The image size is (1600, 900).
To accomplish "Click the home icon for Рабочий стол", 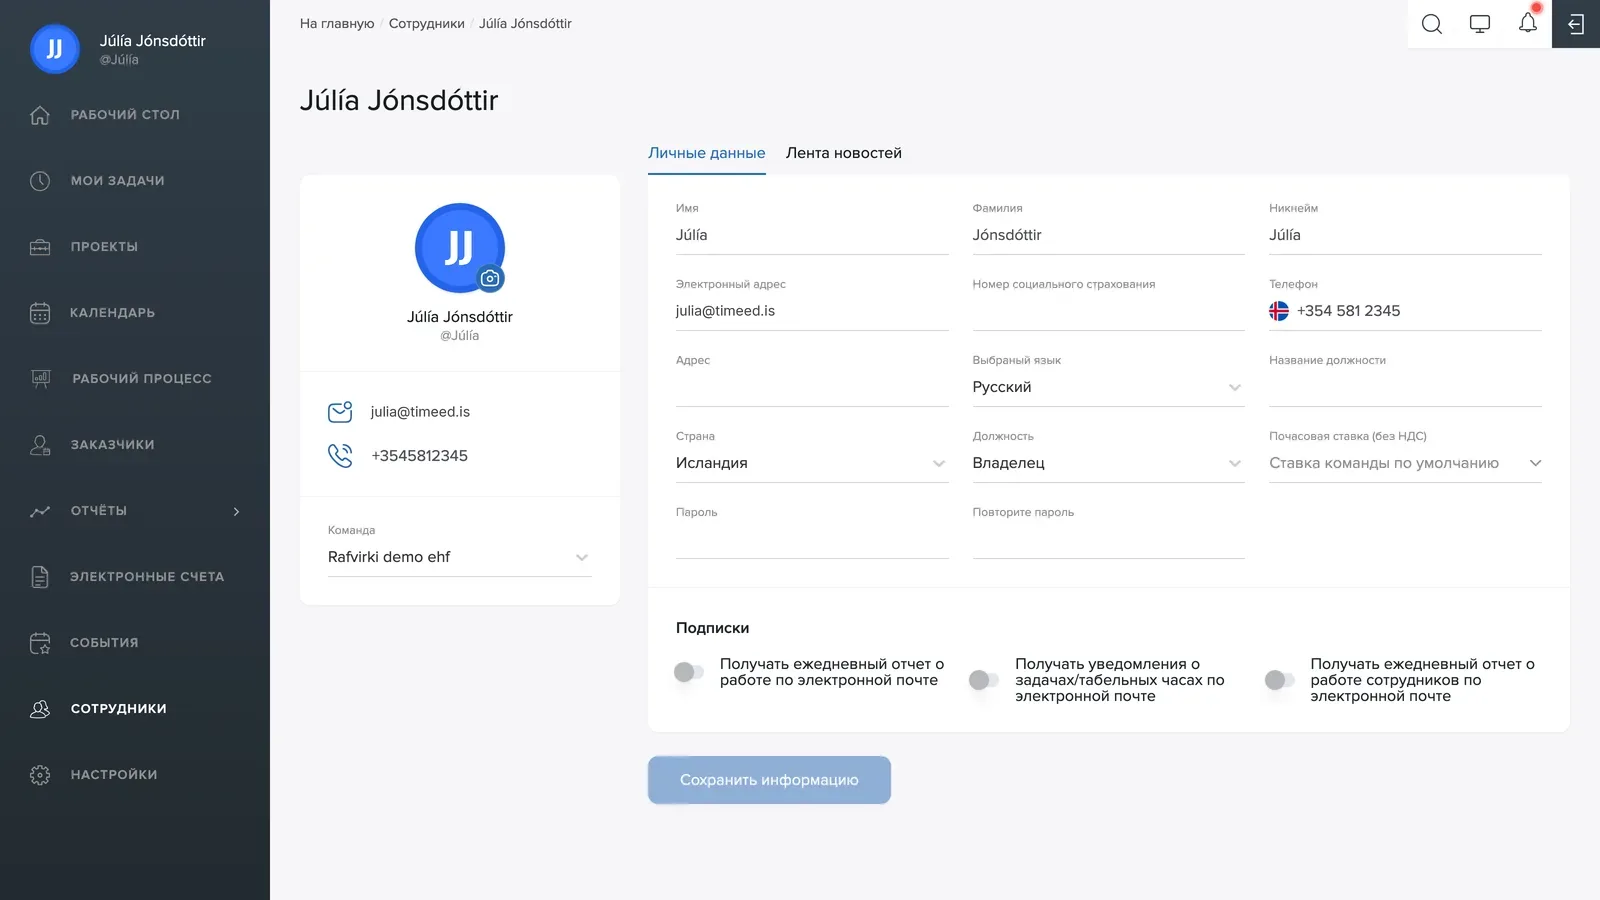I will point(40,115).
